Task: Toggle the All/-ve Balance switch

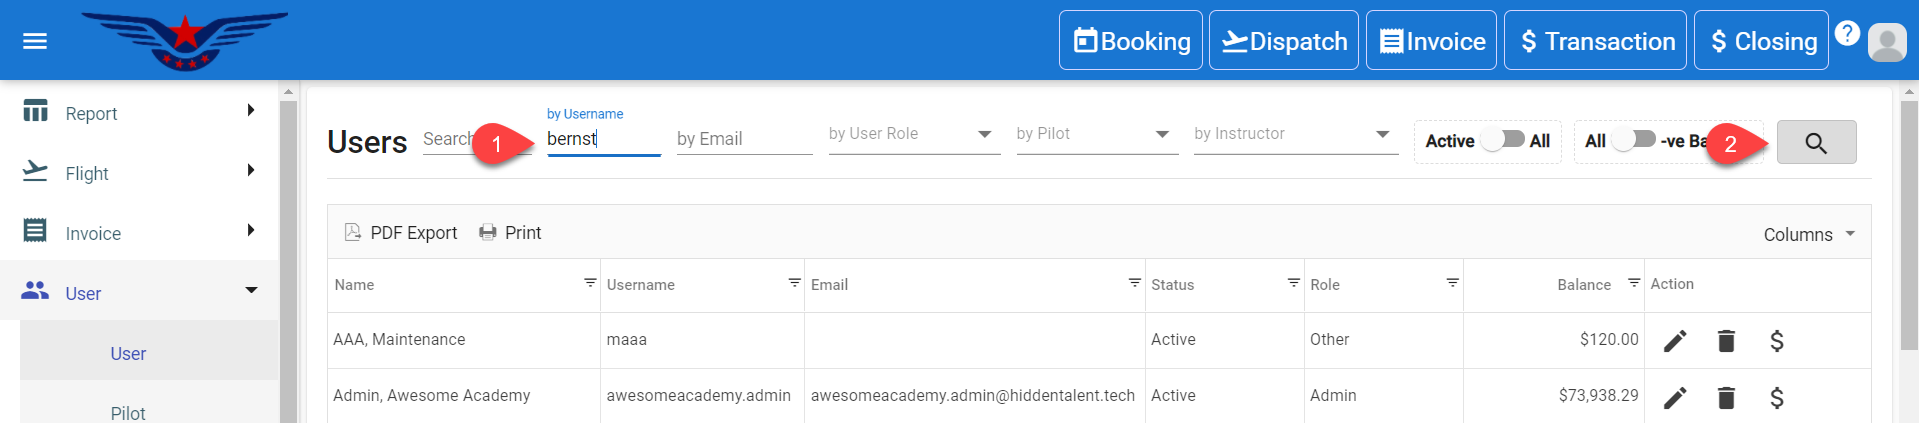Action: [x=1633, y=140]
